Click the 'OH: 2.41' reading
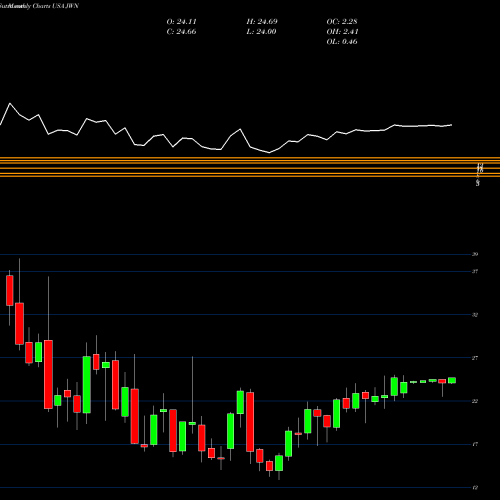The width and height of the screenshot is (500, 500). [342, 32]
